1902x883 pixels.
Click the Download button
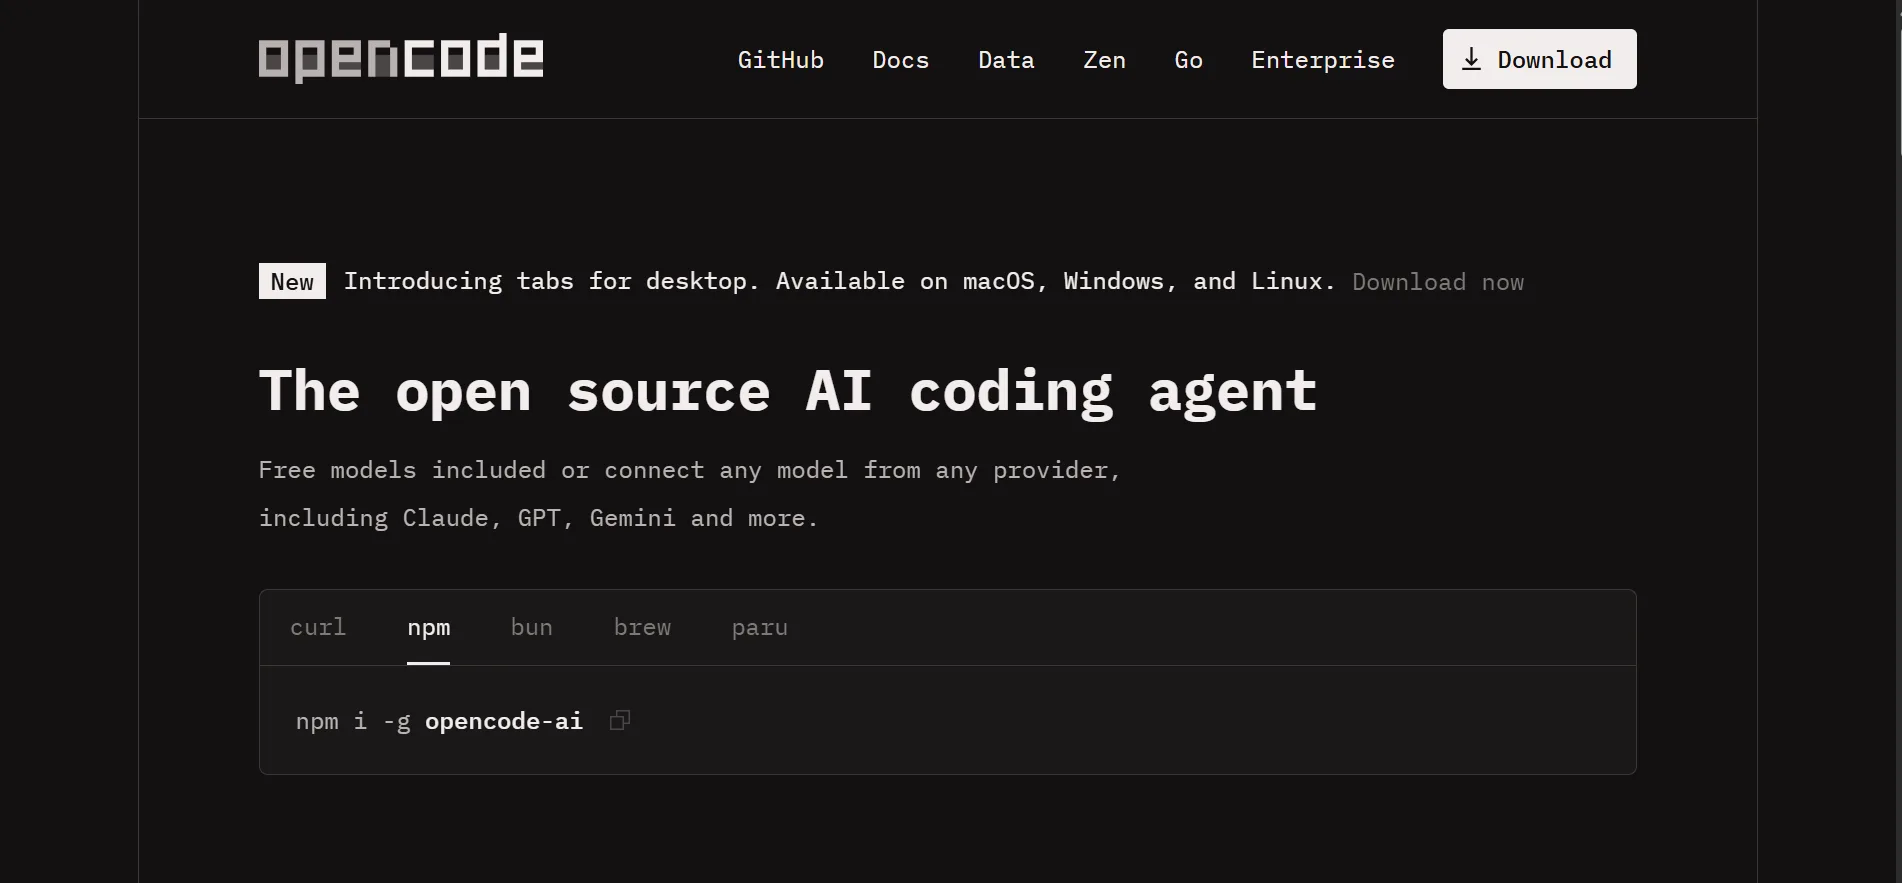click(1540, 59)
